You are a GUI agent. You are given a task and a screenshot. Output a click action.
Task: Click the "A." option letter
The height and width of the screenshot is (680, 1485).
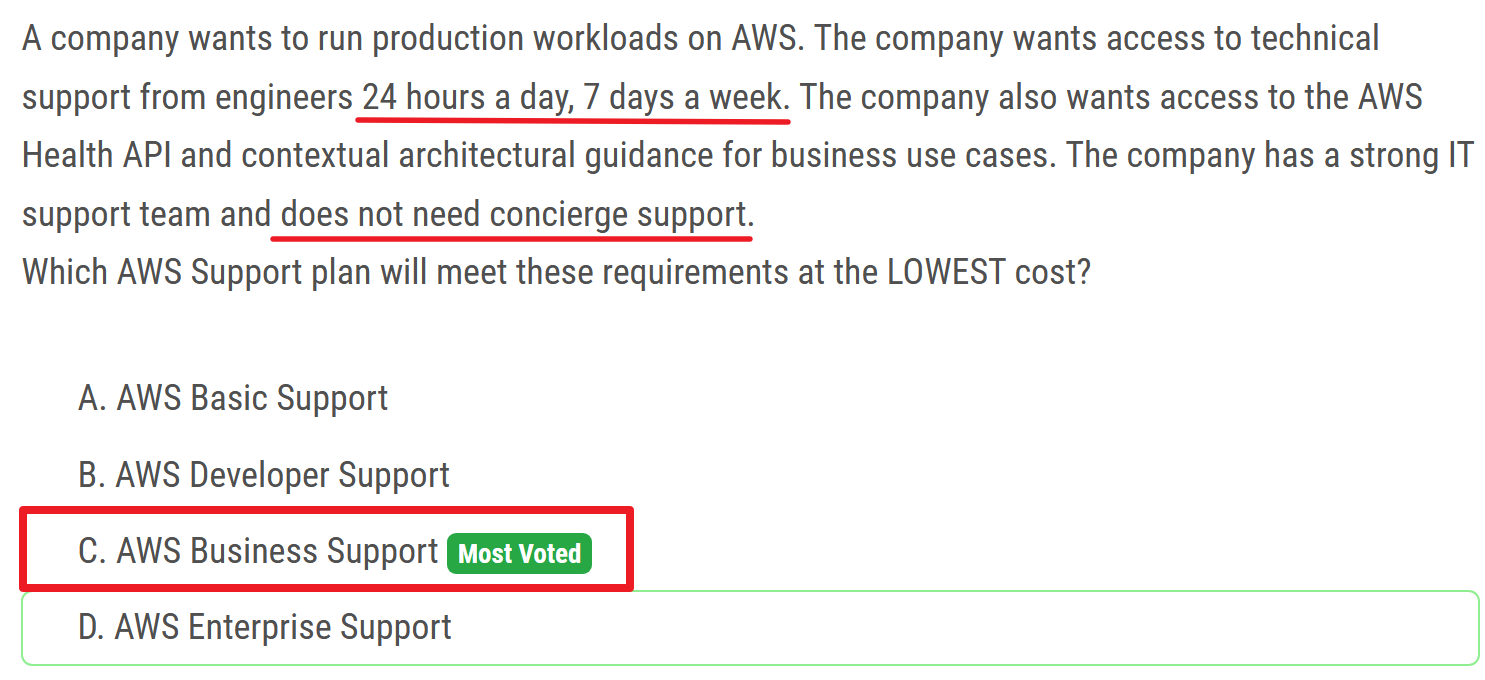[x=92, y=398]
